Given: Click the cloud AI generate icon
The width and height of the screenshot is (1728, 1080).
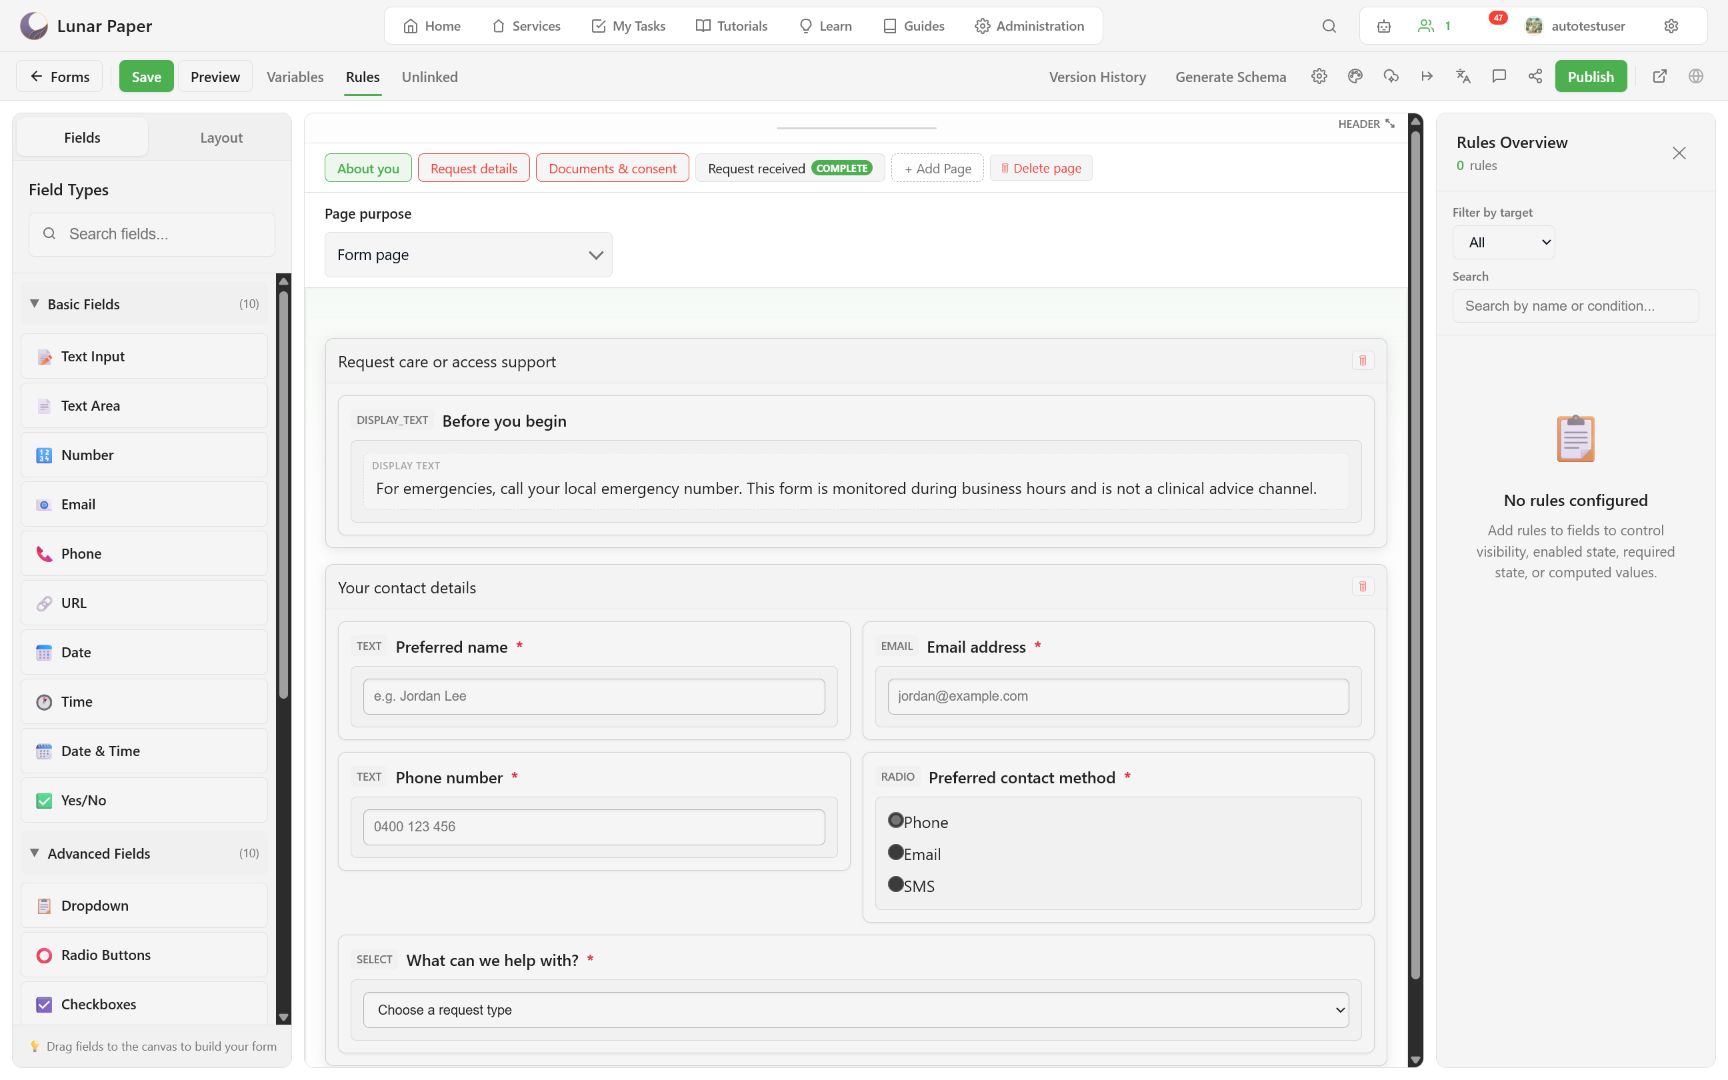Looking at the screenshot, I should click(1391, 76).
